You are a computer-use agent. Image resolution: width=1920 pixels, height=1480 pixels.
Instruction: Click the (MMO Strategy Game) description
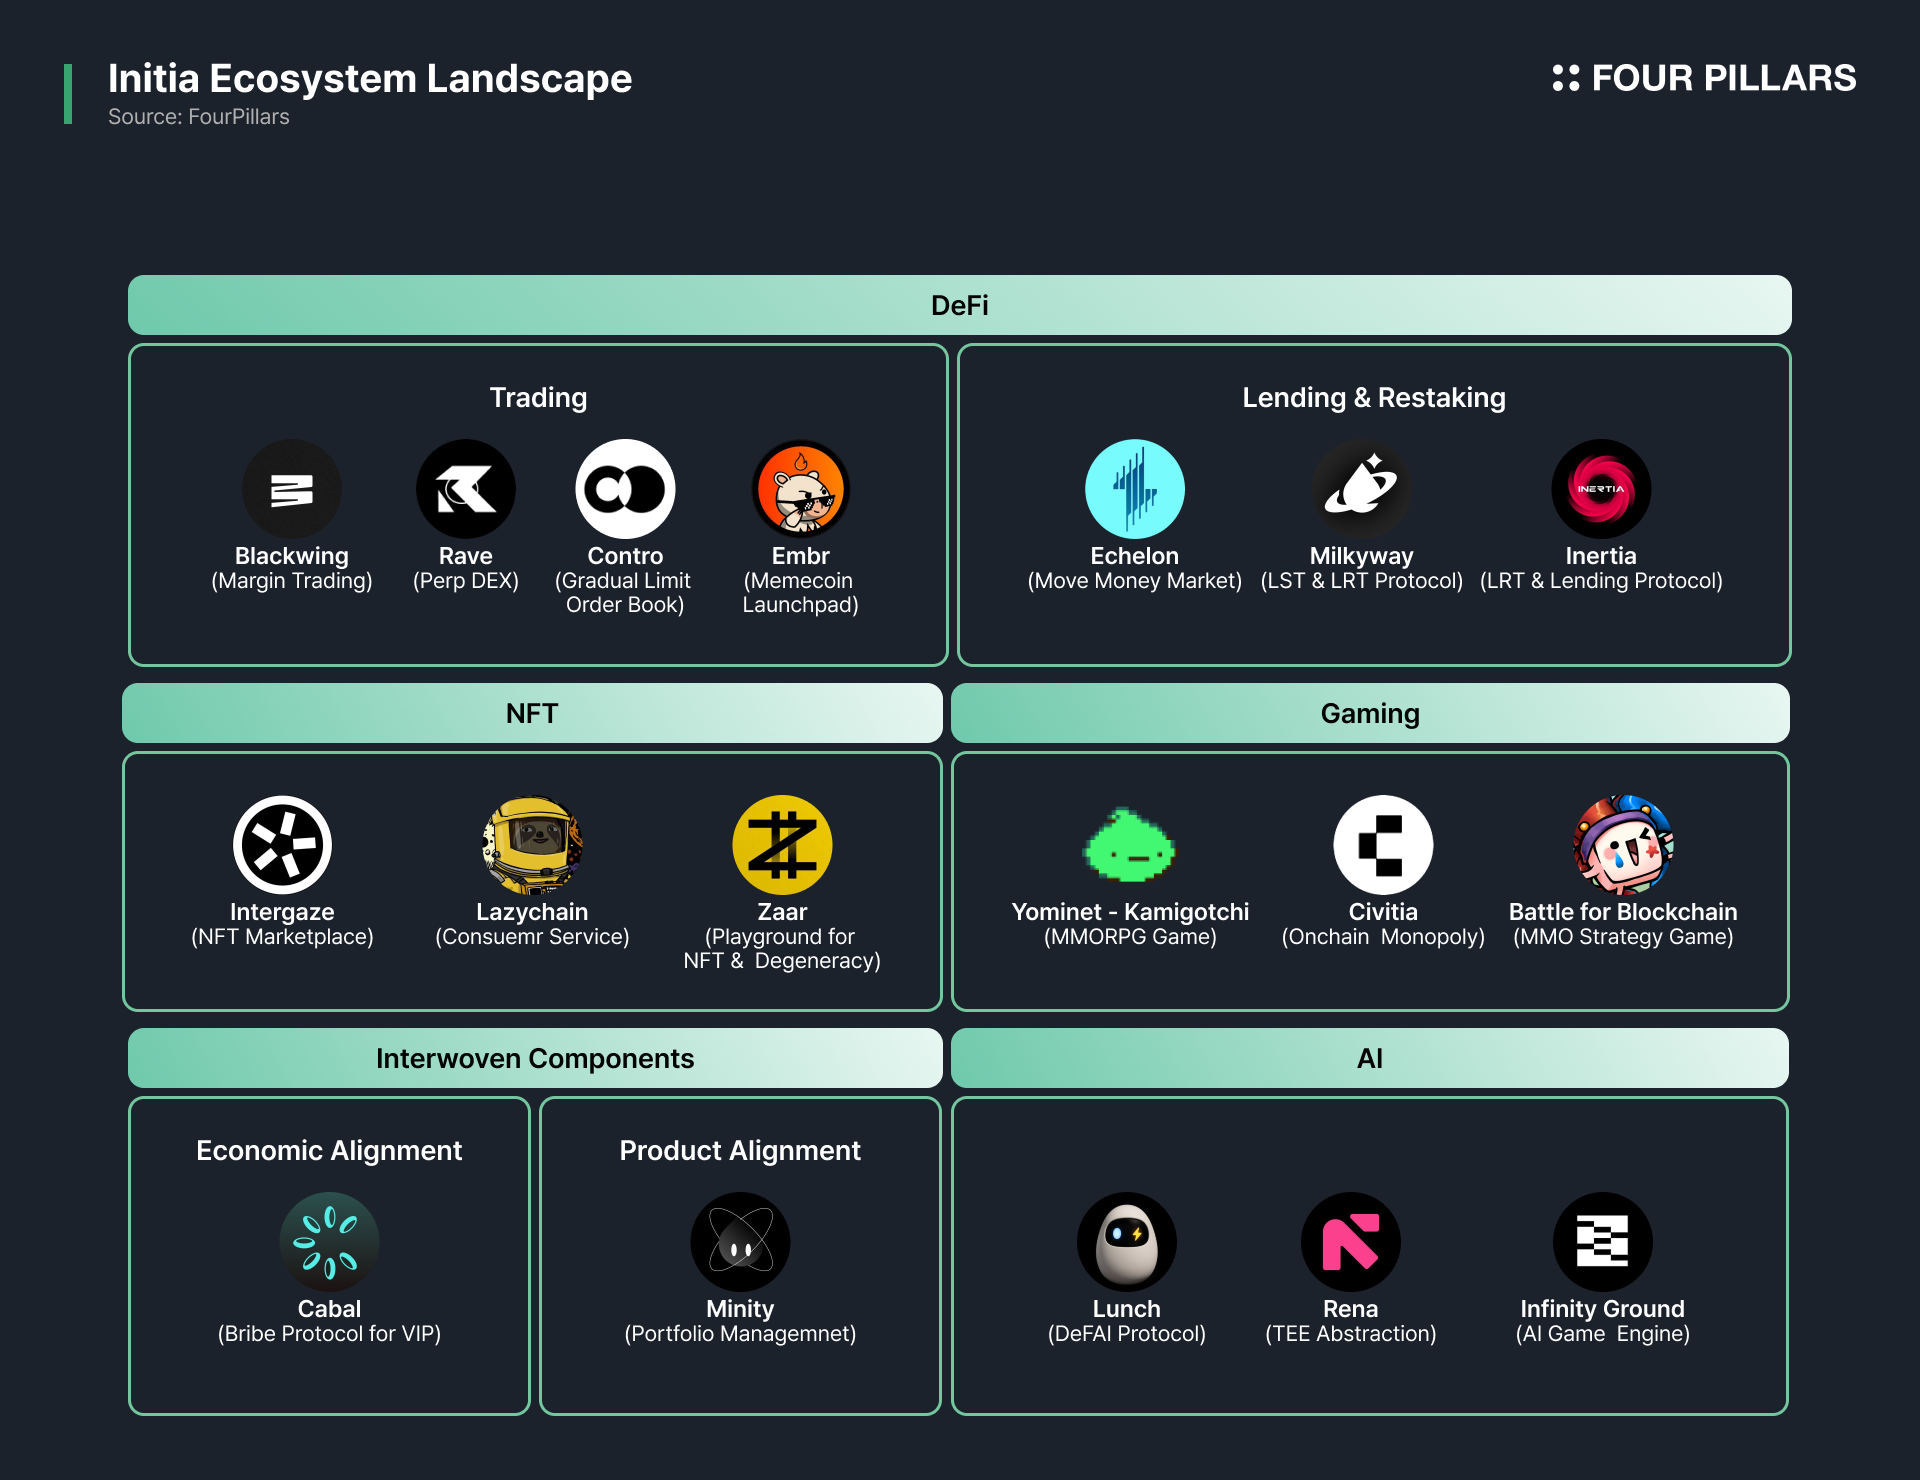(1623, 937)
